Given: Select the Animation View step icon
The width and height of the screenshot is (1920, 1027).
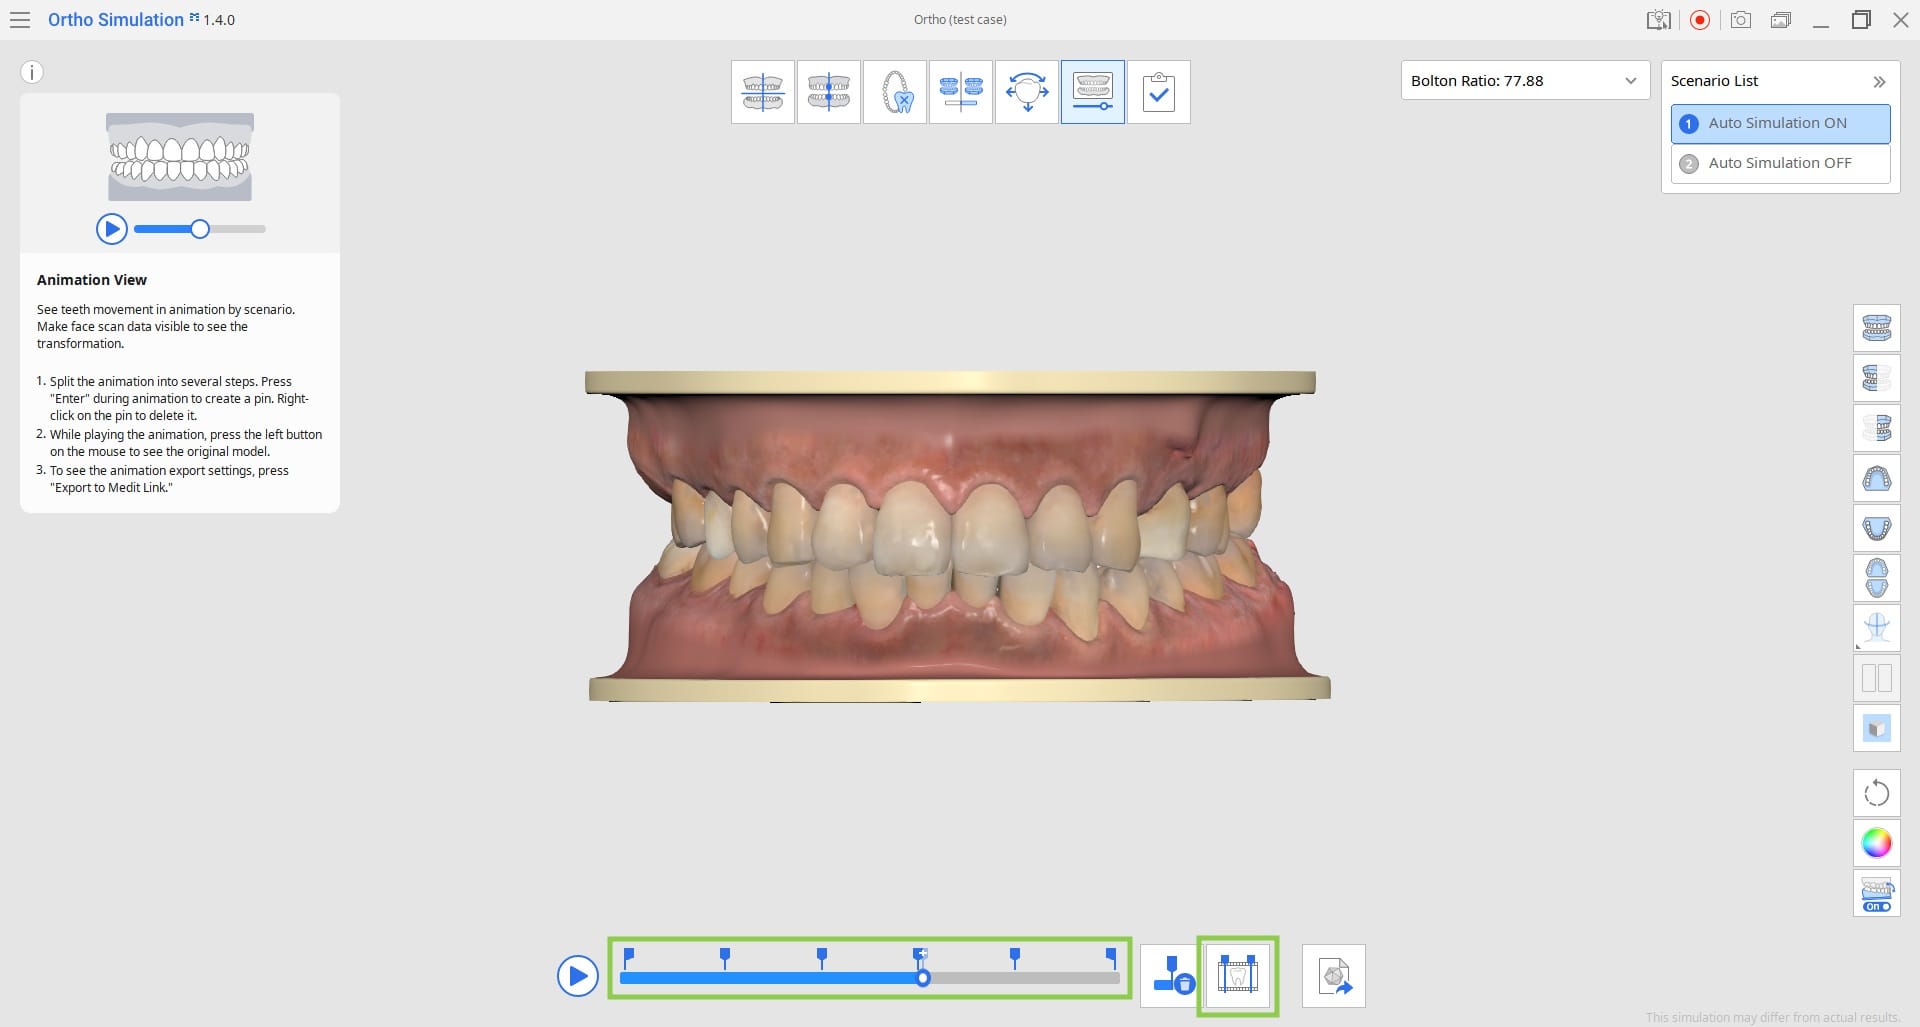Looking at the screenshot, I should click(x=1093, y=92).
